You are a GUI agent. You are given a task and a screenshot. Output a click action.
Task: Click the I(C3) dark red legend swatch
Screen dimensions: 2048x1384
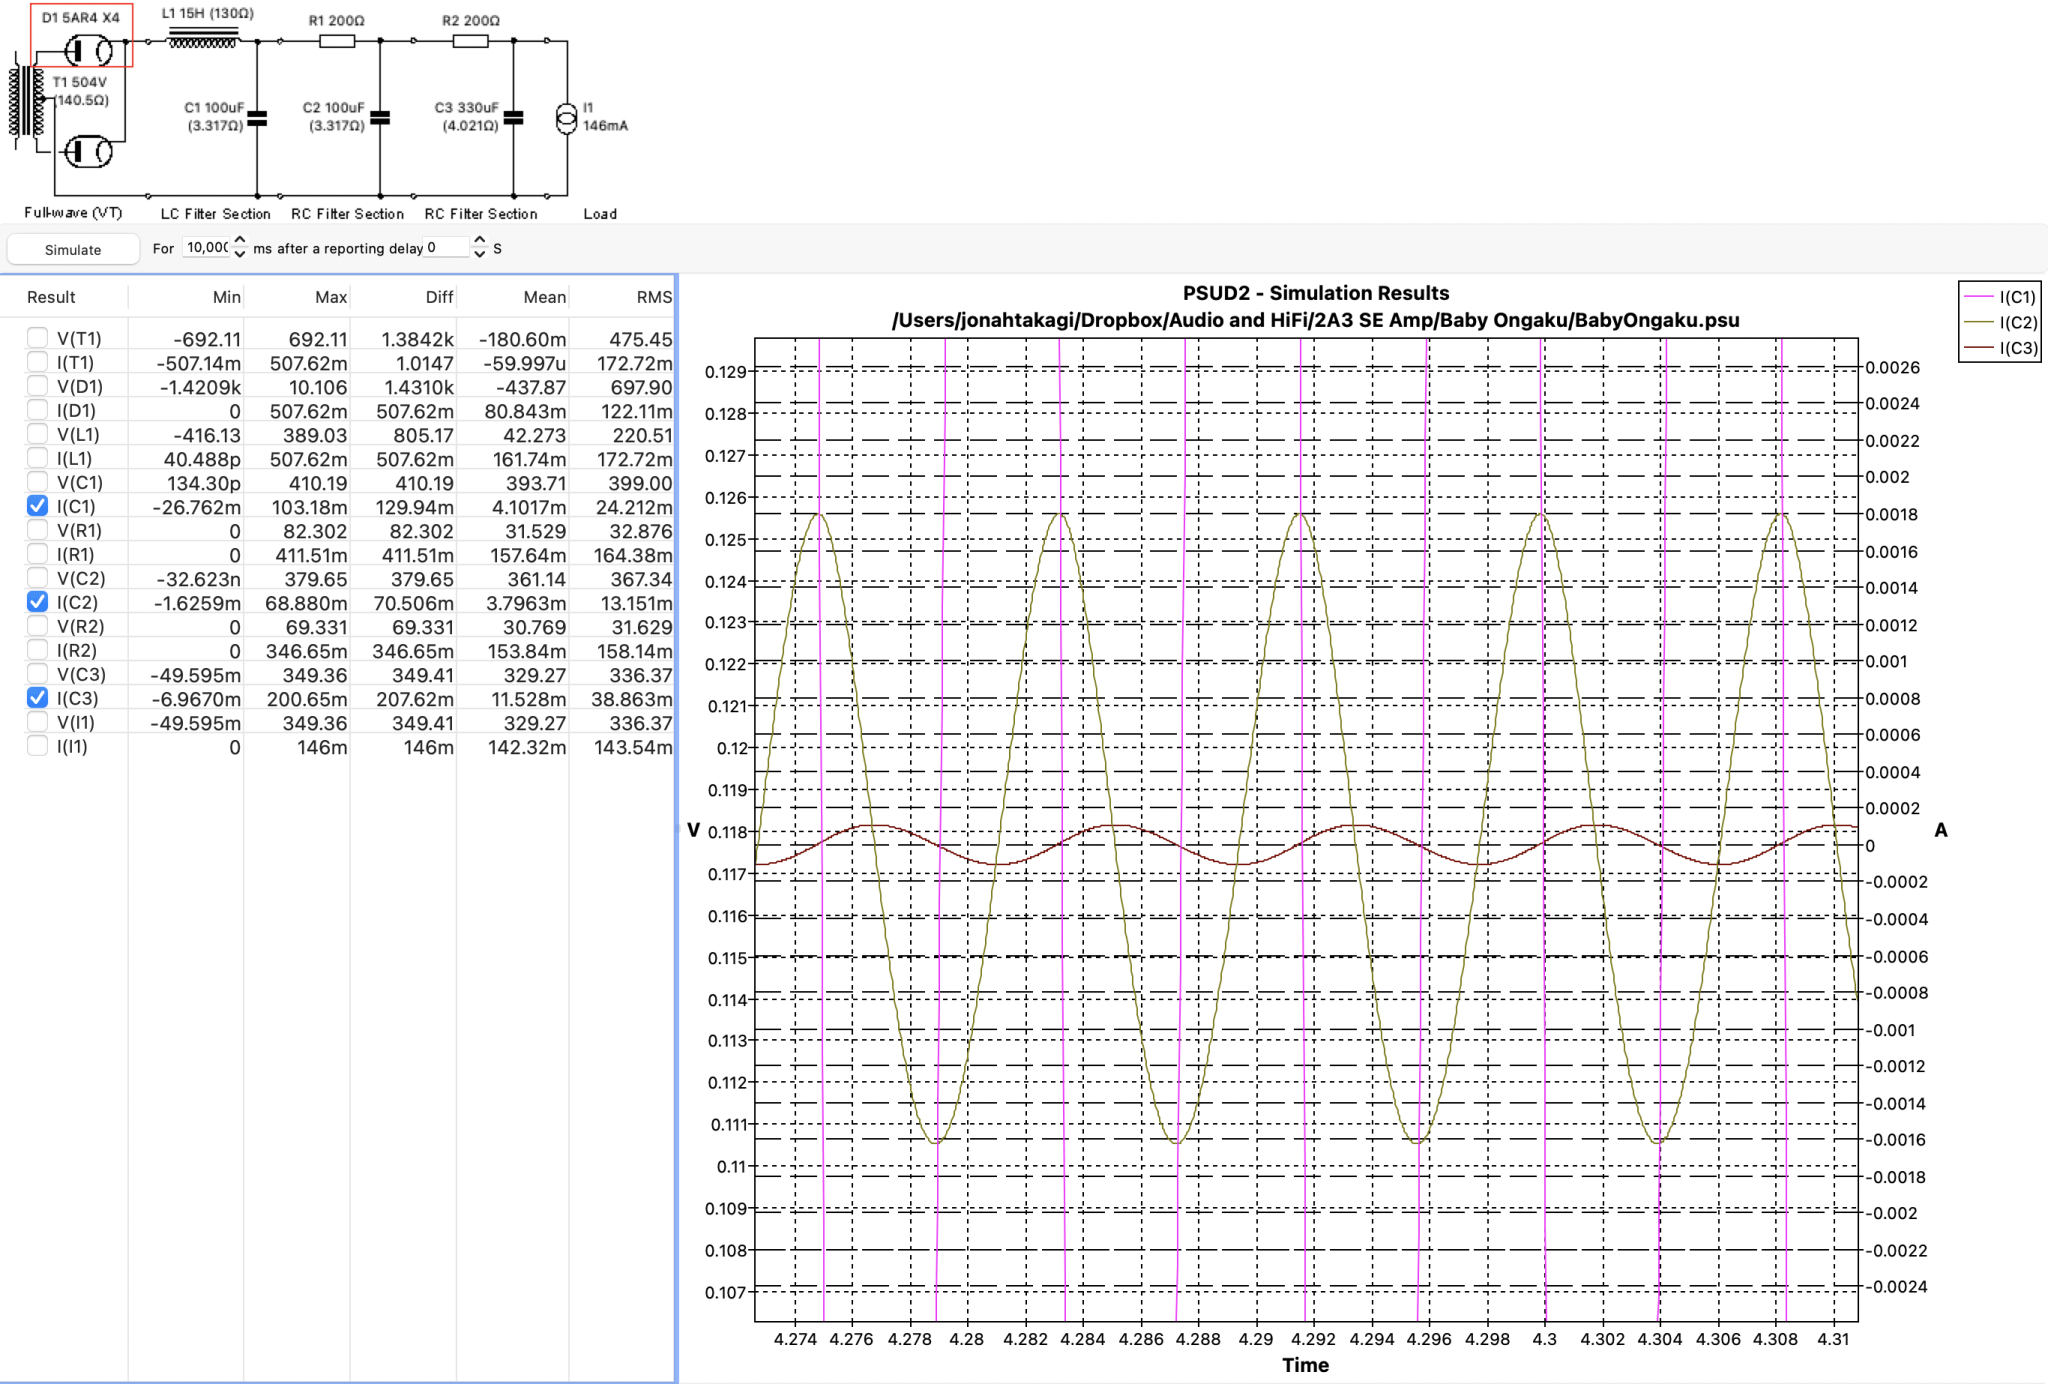[x=1979, y=348]
